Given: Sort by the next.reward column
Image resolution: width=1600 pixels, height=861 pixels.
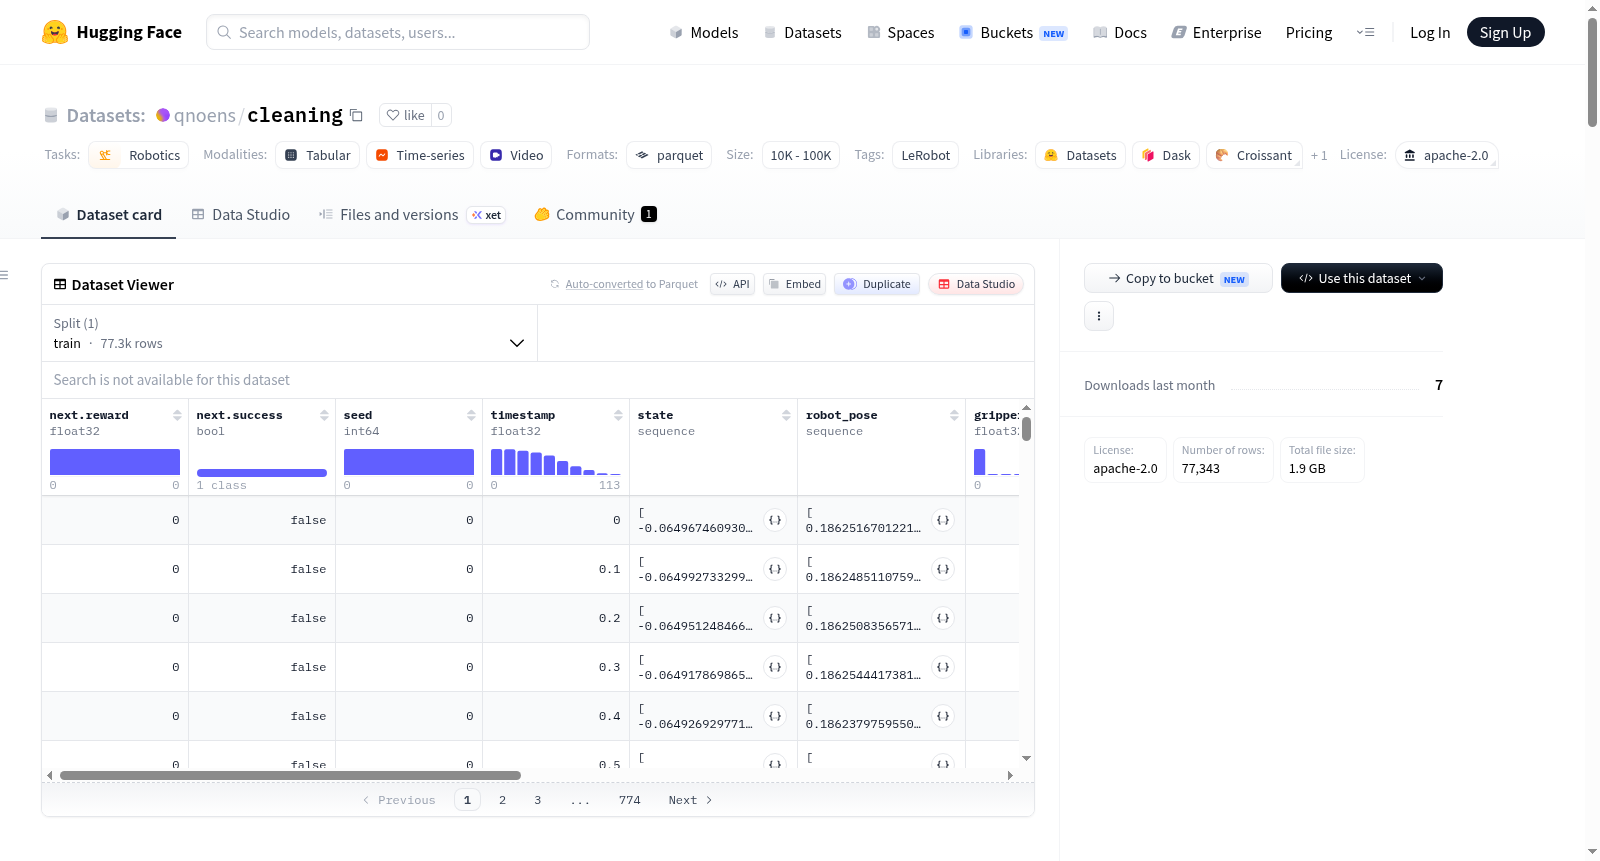Looking at the screenshot, I should coord(177,415).
